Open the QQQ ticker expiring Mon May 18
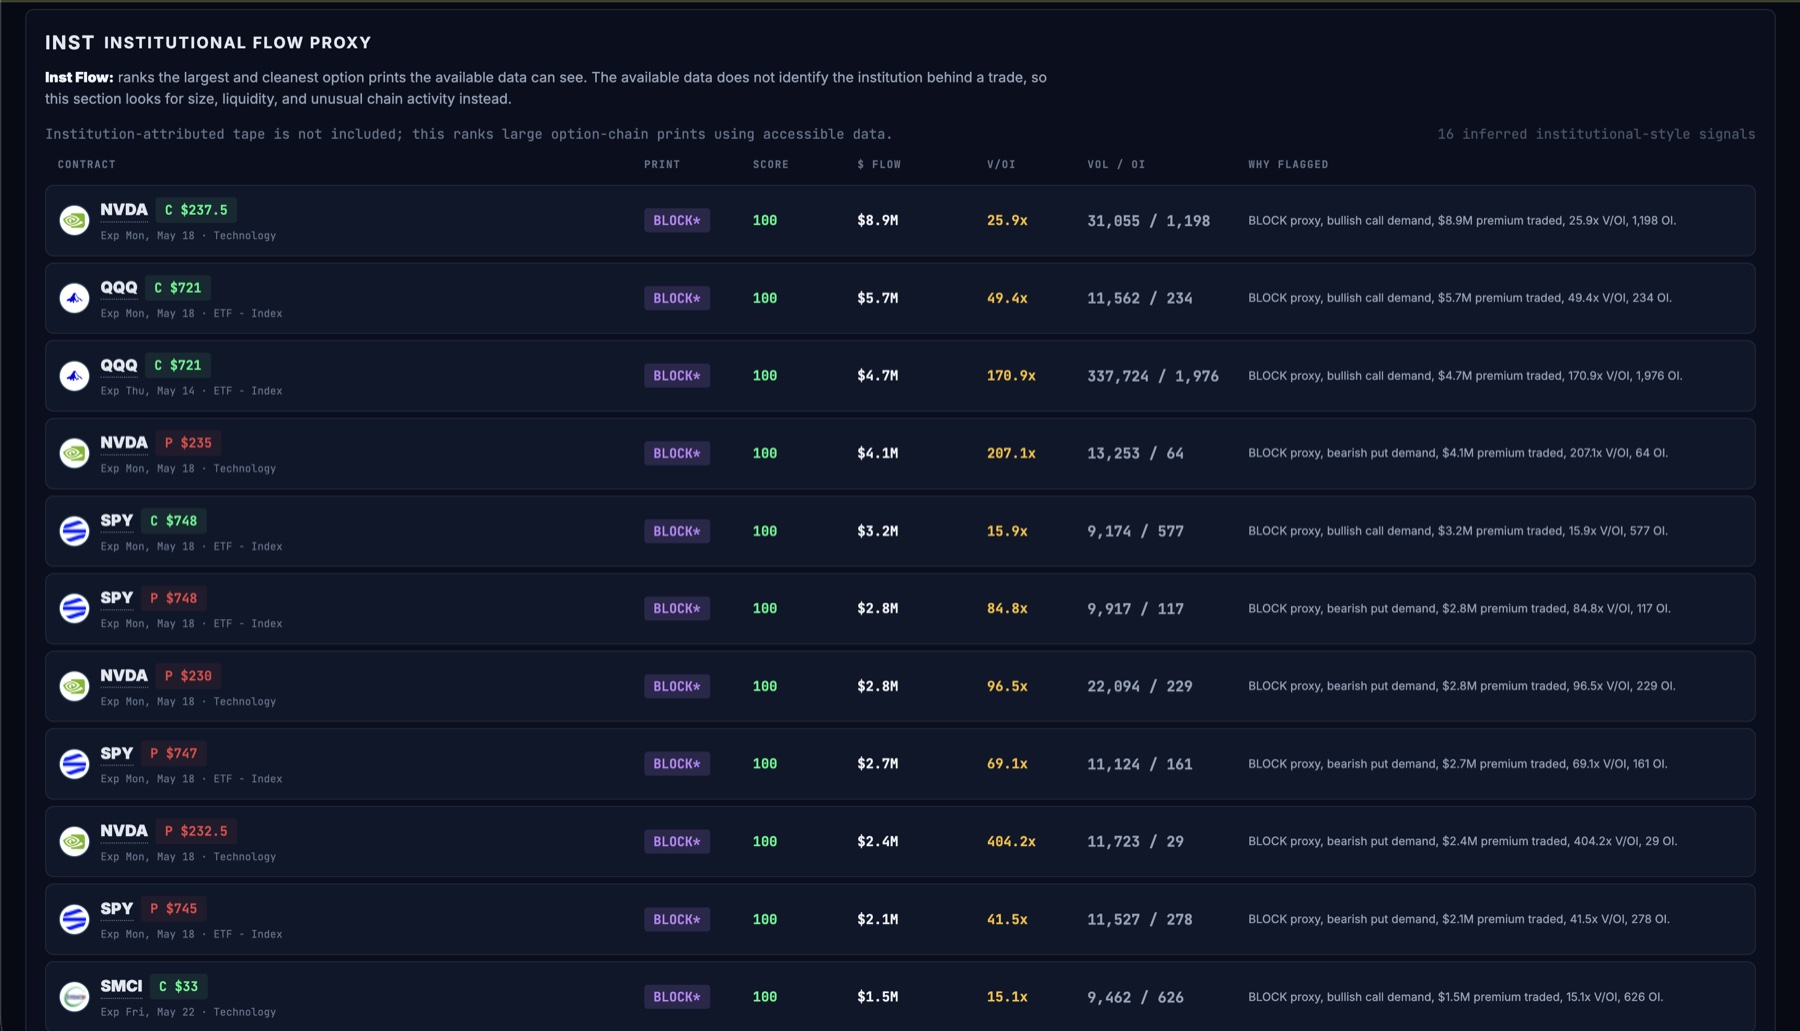 [x=119, y=288]
